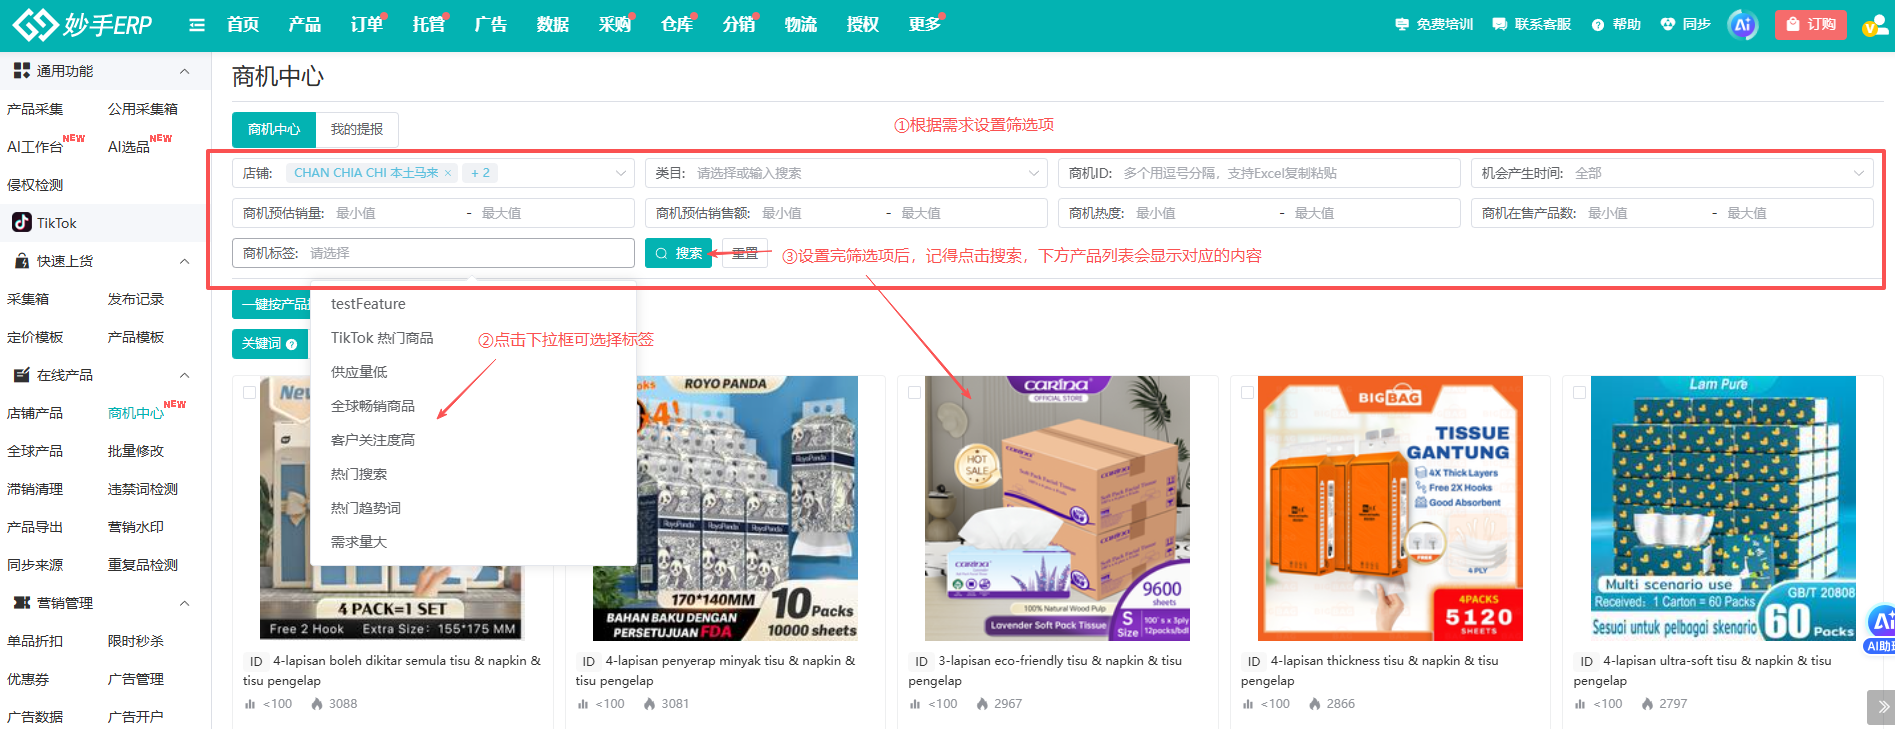The width and height of the screenshot is (1895, 729).
Task: Select 客户关注度高 tag option
Action: (x=473, y=440)
